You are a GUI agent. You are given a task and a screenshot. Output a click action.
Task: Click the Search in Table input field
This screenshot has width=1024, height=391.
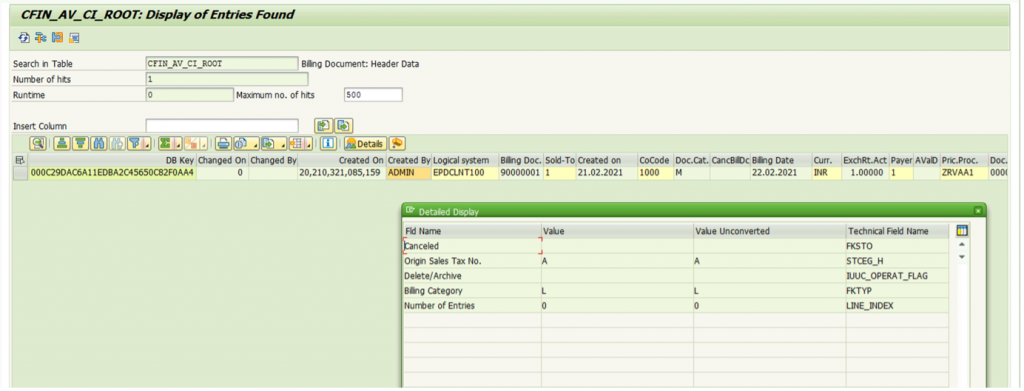pos(222,63)
